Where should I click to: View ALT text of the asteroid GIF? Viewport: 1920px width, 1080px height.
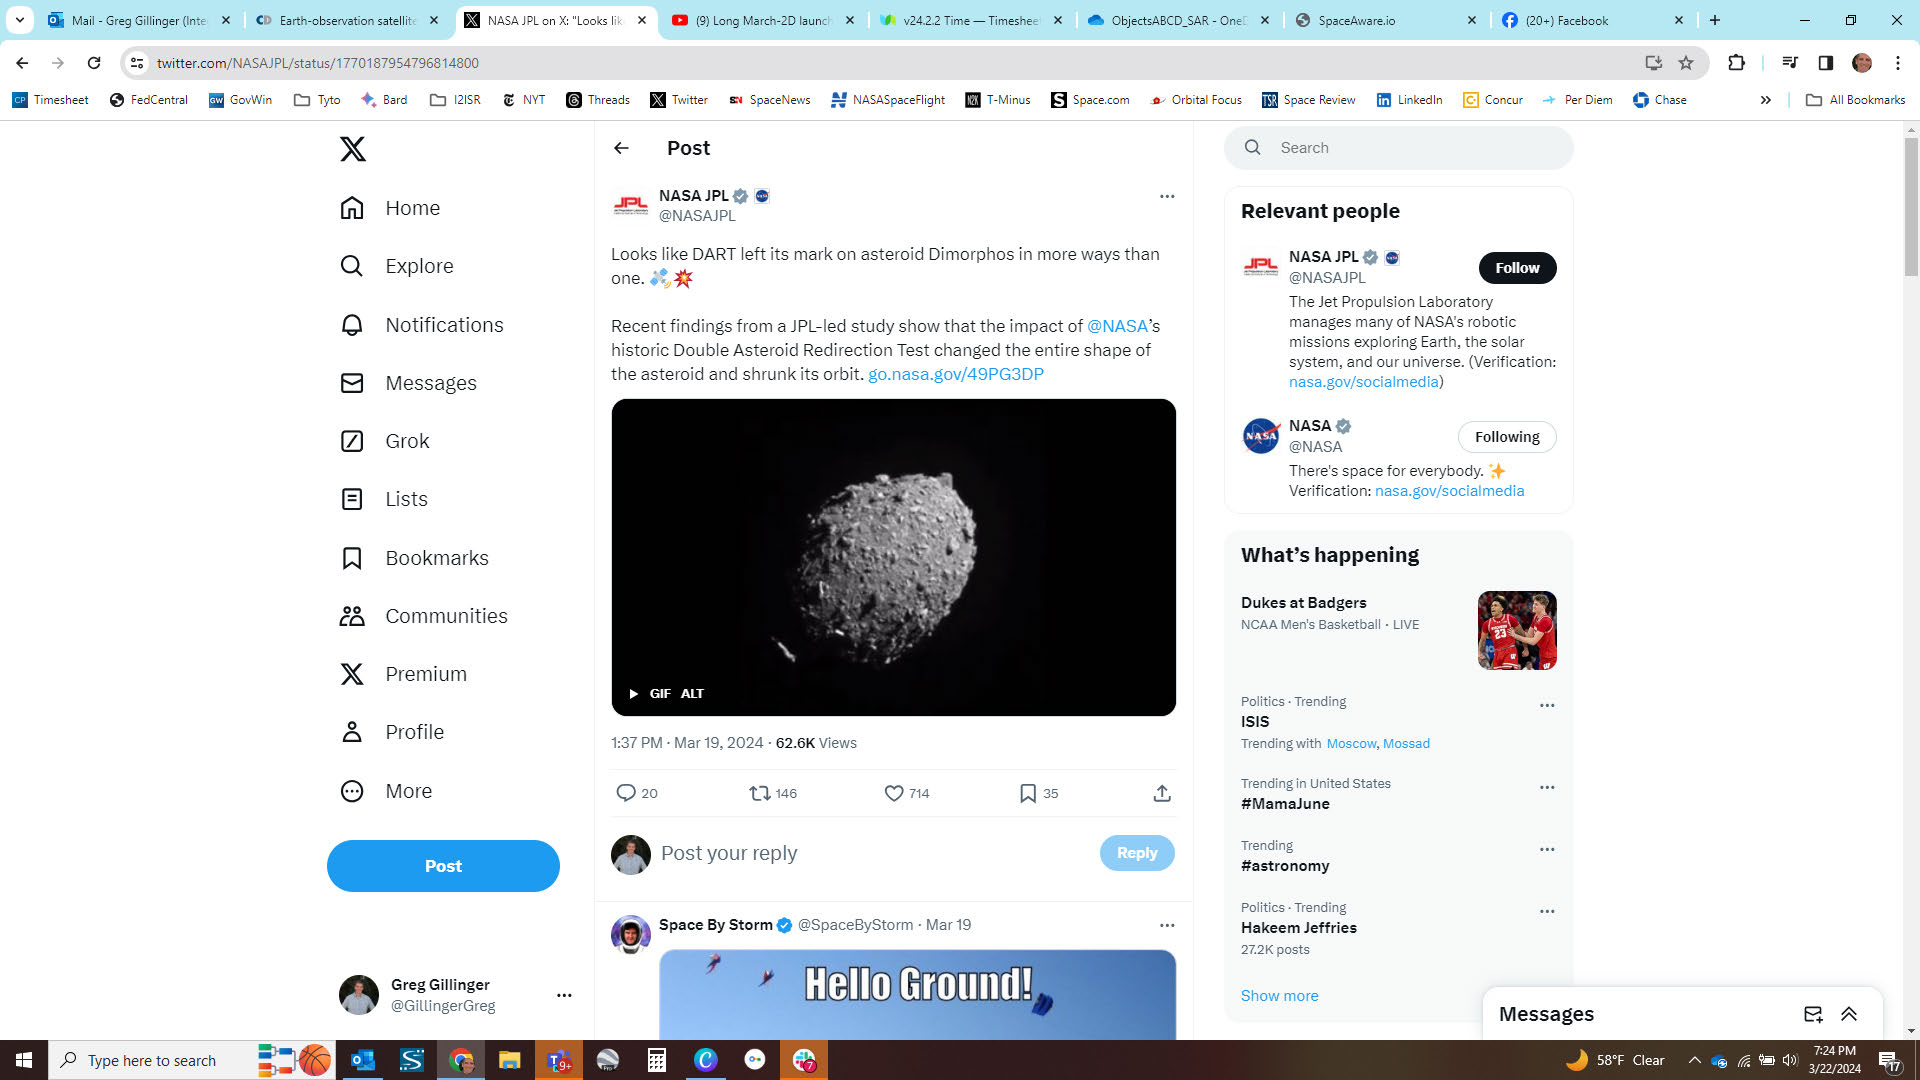coord(692,693)
